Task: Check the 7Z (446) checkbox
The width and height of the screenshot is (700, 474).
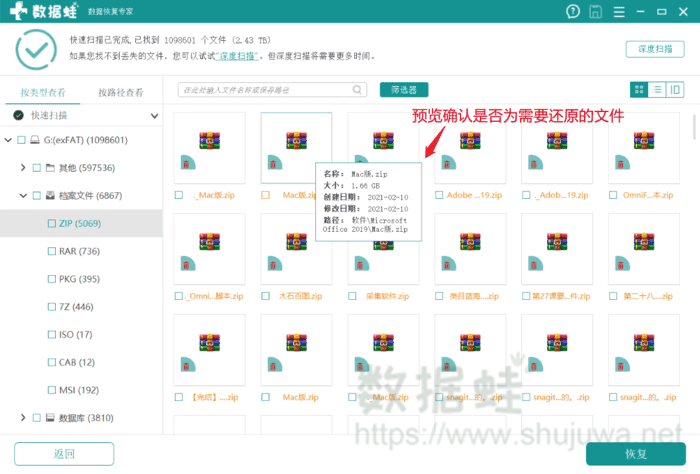Action: (52, 307)
